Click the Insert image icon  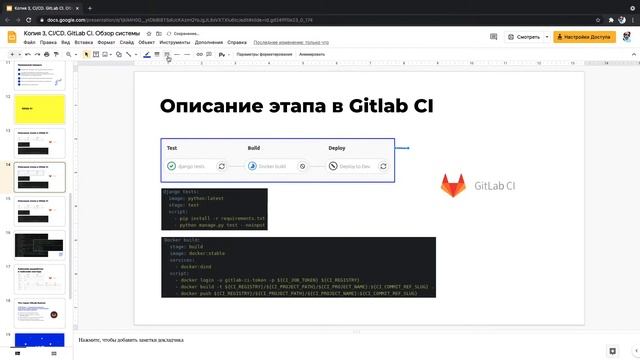105,54
